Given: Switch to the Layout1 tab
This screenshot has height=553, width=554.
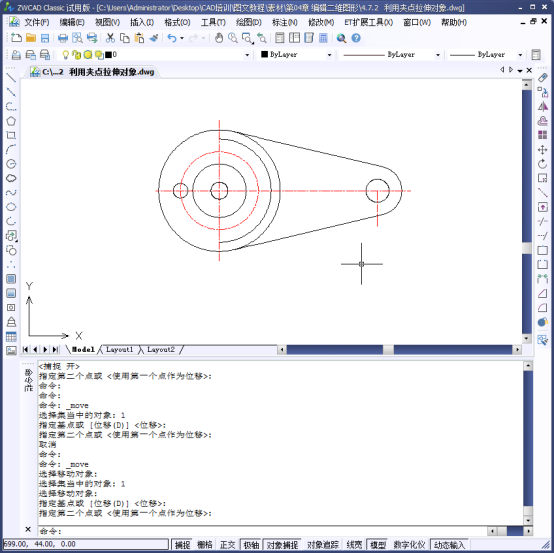Looking at the screenshot, I should (x=119, y=349).
